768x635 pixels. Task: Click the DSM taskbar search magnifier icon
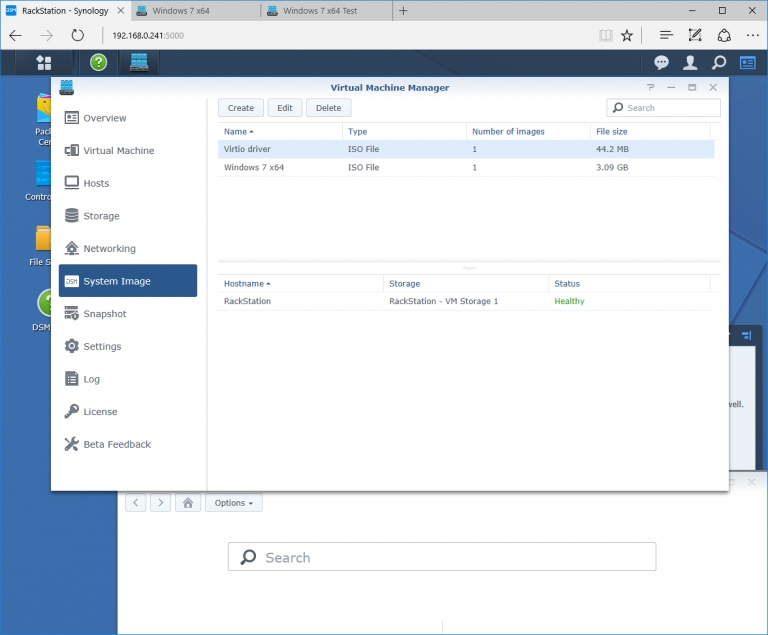[x=718, y=62]
